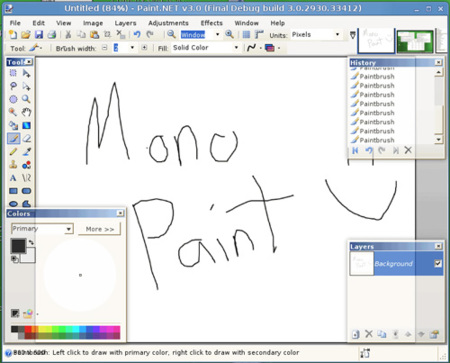Image resolution: width=450 pixels, height=363 pixels.
Task: Click the More >> button in Colors
Action: point(100,229)
